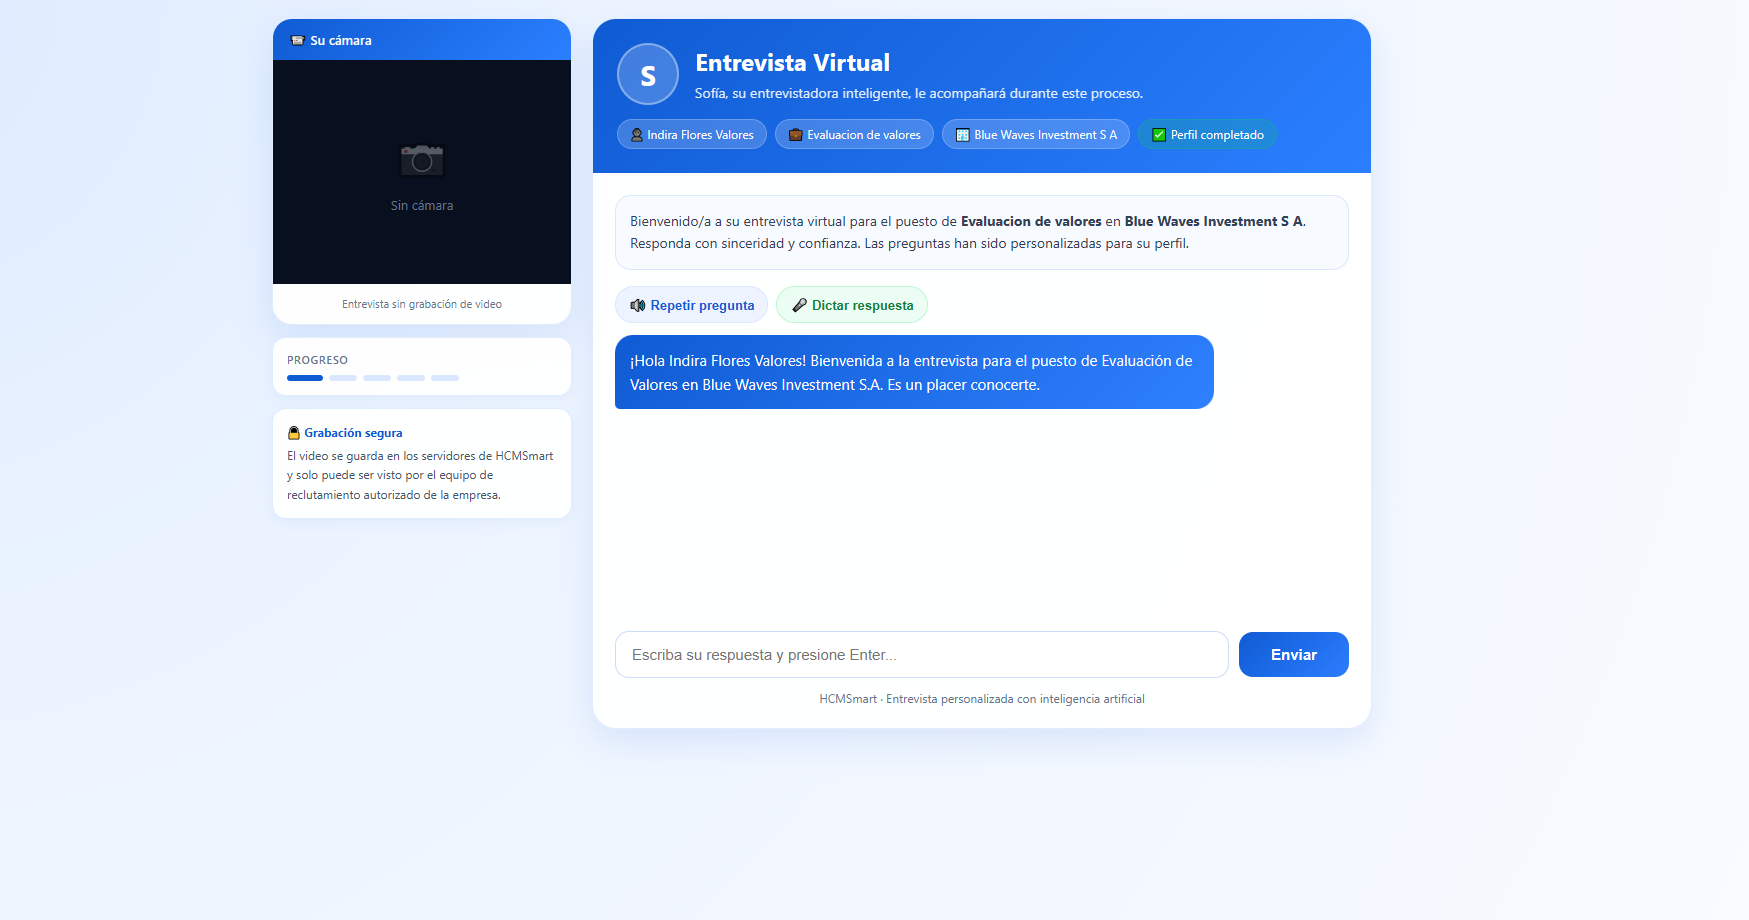
Task: Click the Grabación segura title
Action: pos(354,433)
